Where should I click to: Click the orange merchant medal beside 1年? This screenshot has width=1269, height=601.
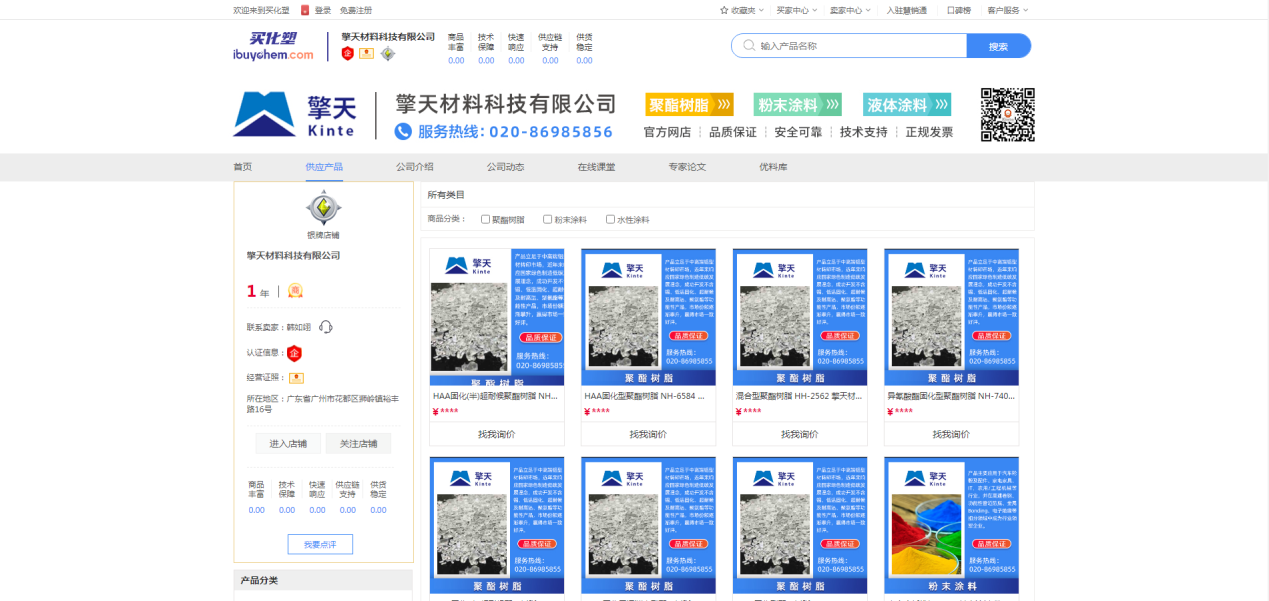coord(295,291)
